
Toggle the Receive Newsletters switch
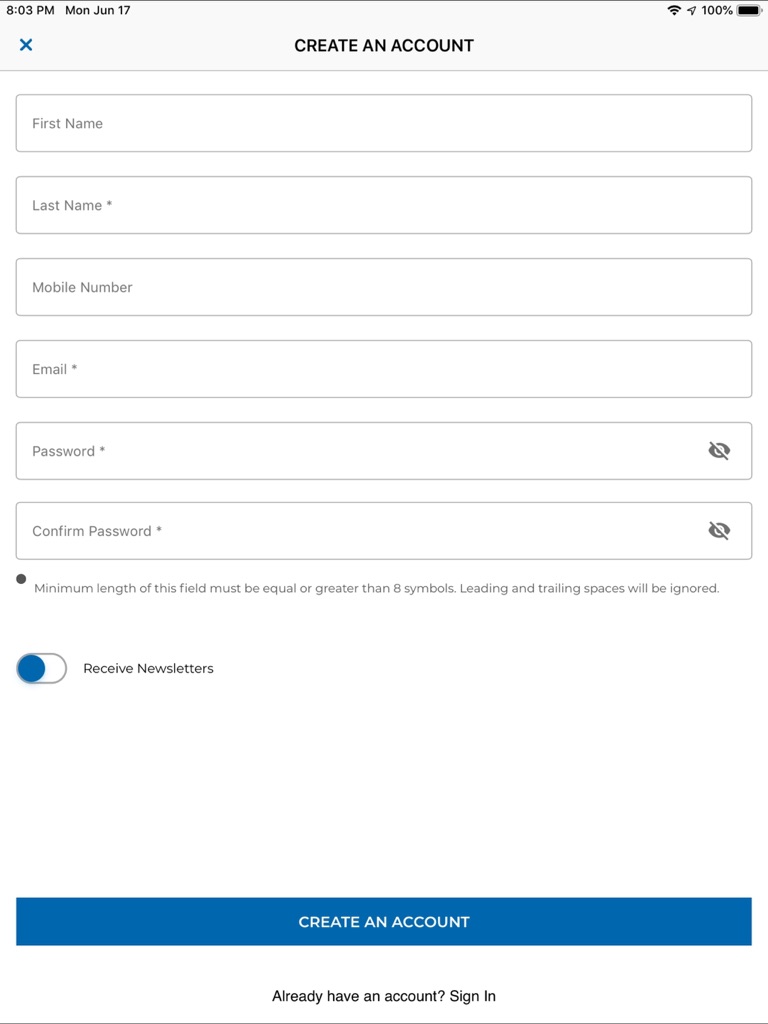pos(42,669)
